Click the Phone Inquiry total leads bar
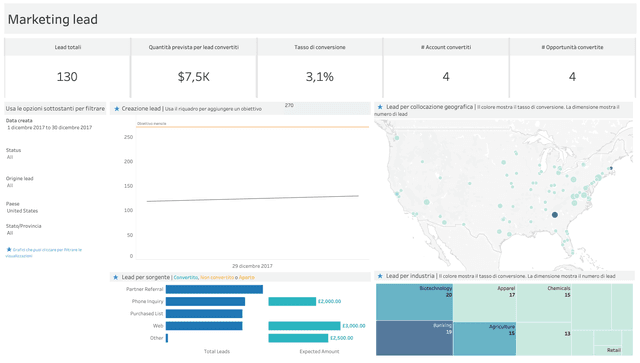The width and height of the screenshot is (640, 363). (x=205, y=301)
